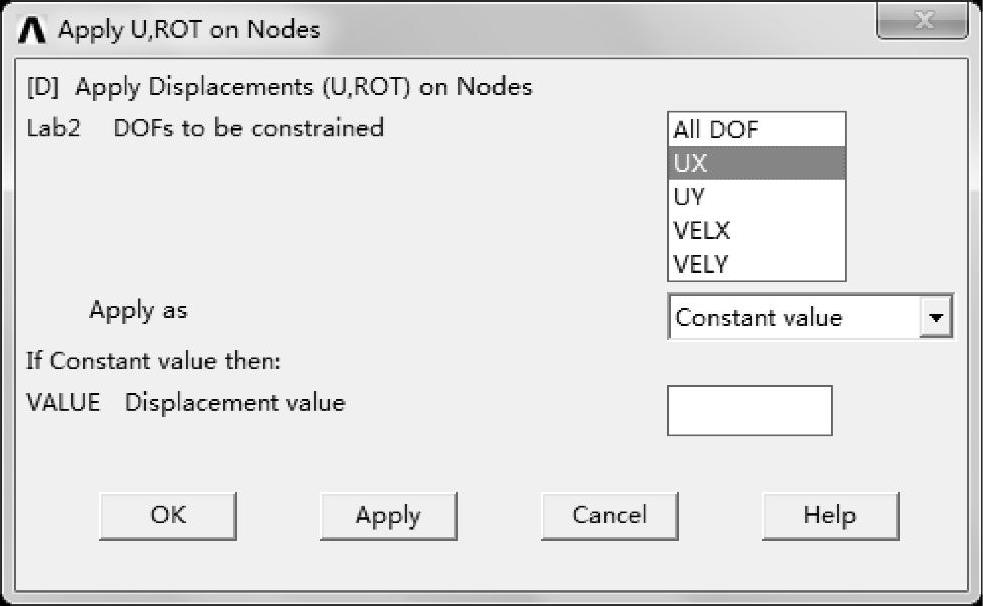Click the Lab2 DOFs to be constrained label
Viewport: 983px width, 606px height.
205,128
